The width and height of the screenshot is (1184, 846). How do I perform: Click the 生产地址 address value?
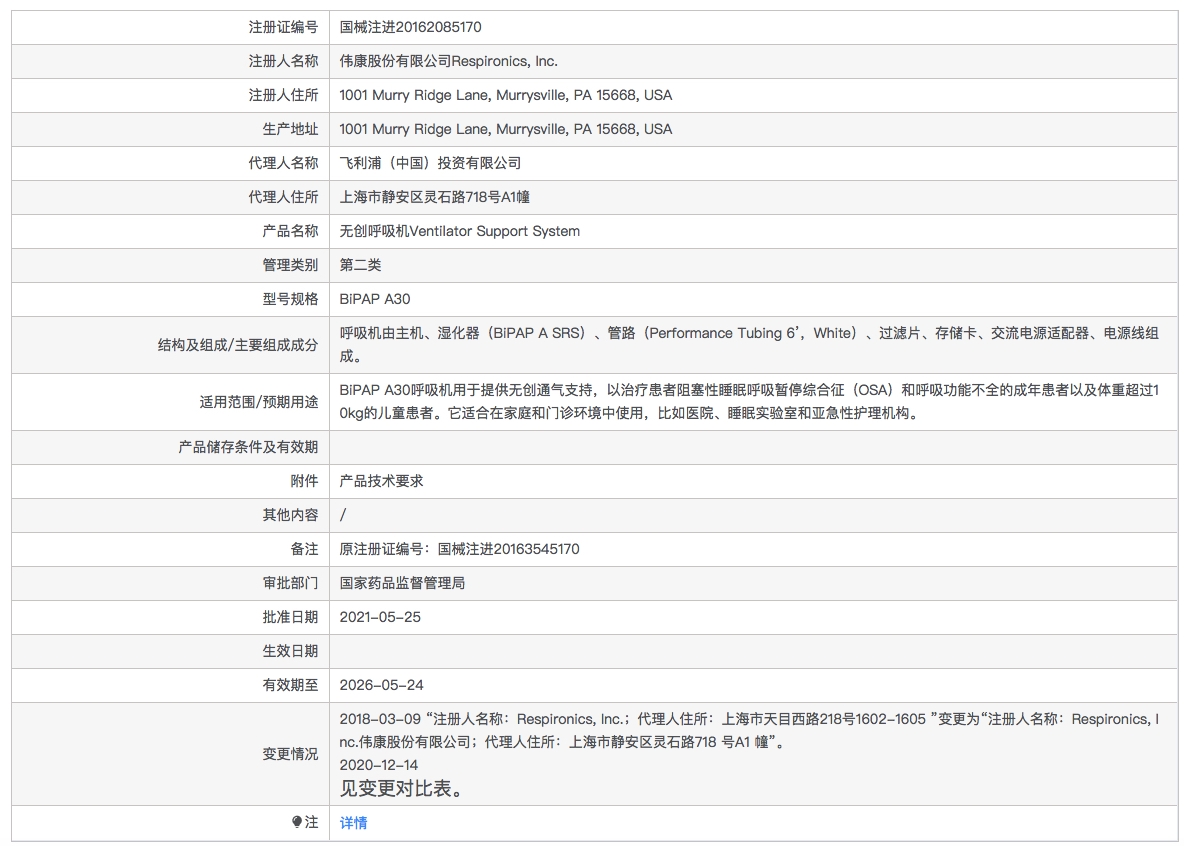(505, 129)
